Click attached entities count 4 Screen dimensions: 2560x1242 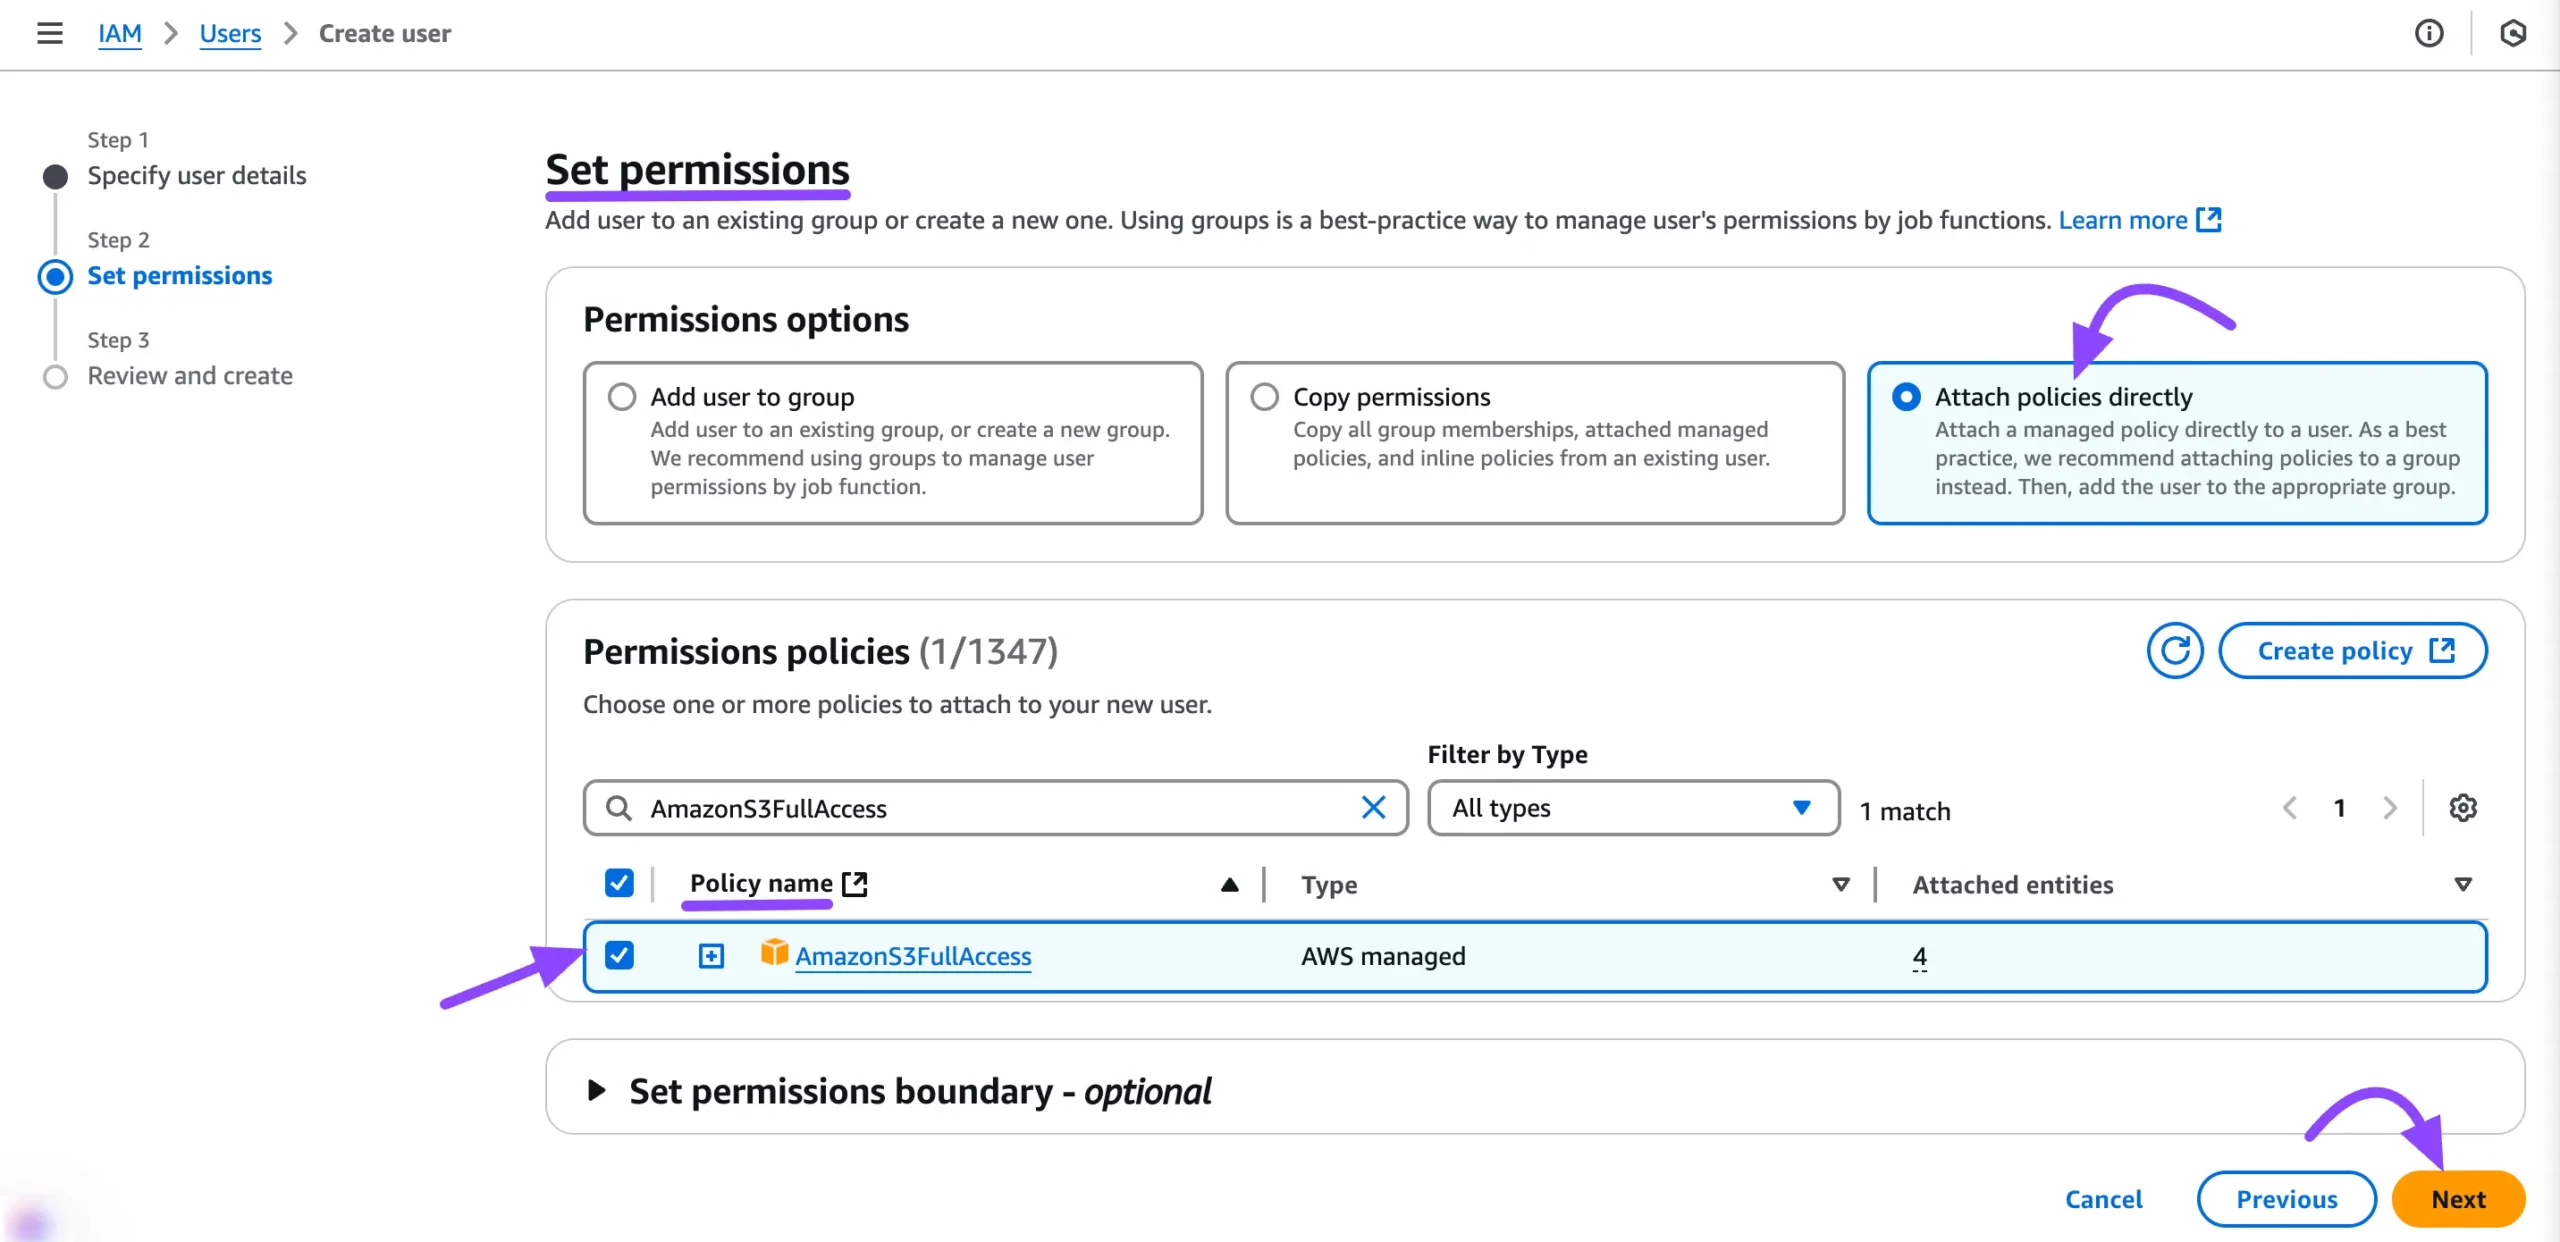(x=1920, y=957)
